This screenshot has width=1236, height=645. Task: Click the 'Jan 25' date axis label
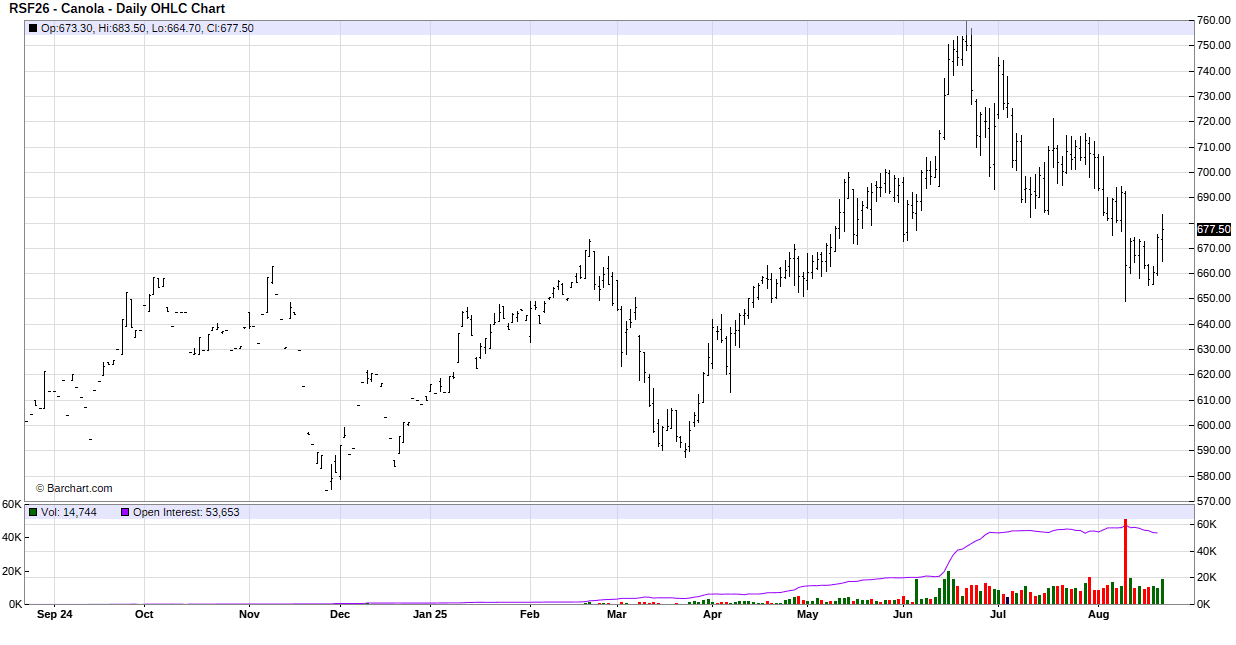click(431, 614)
